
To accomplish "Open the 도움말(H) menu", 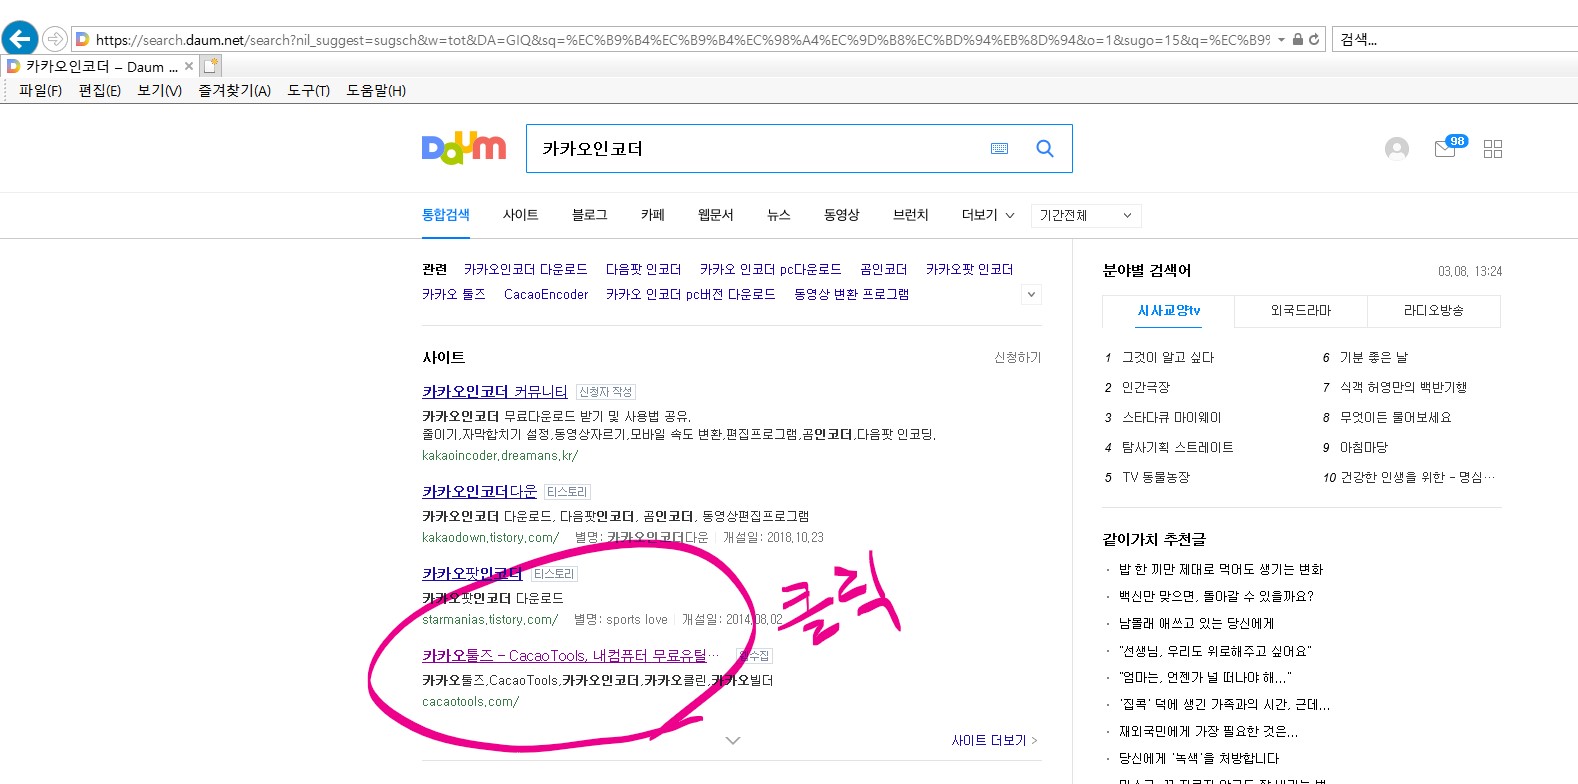I will (376, 90).
